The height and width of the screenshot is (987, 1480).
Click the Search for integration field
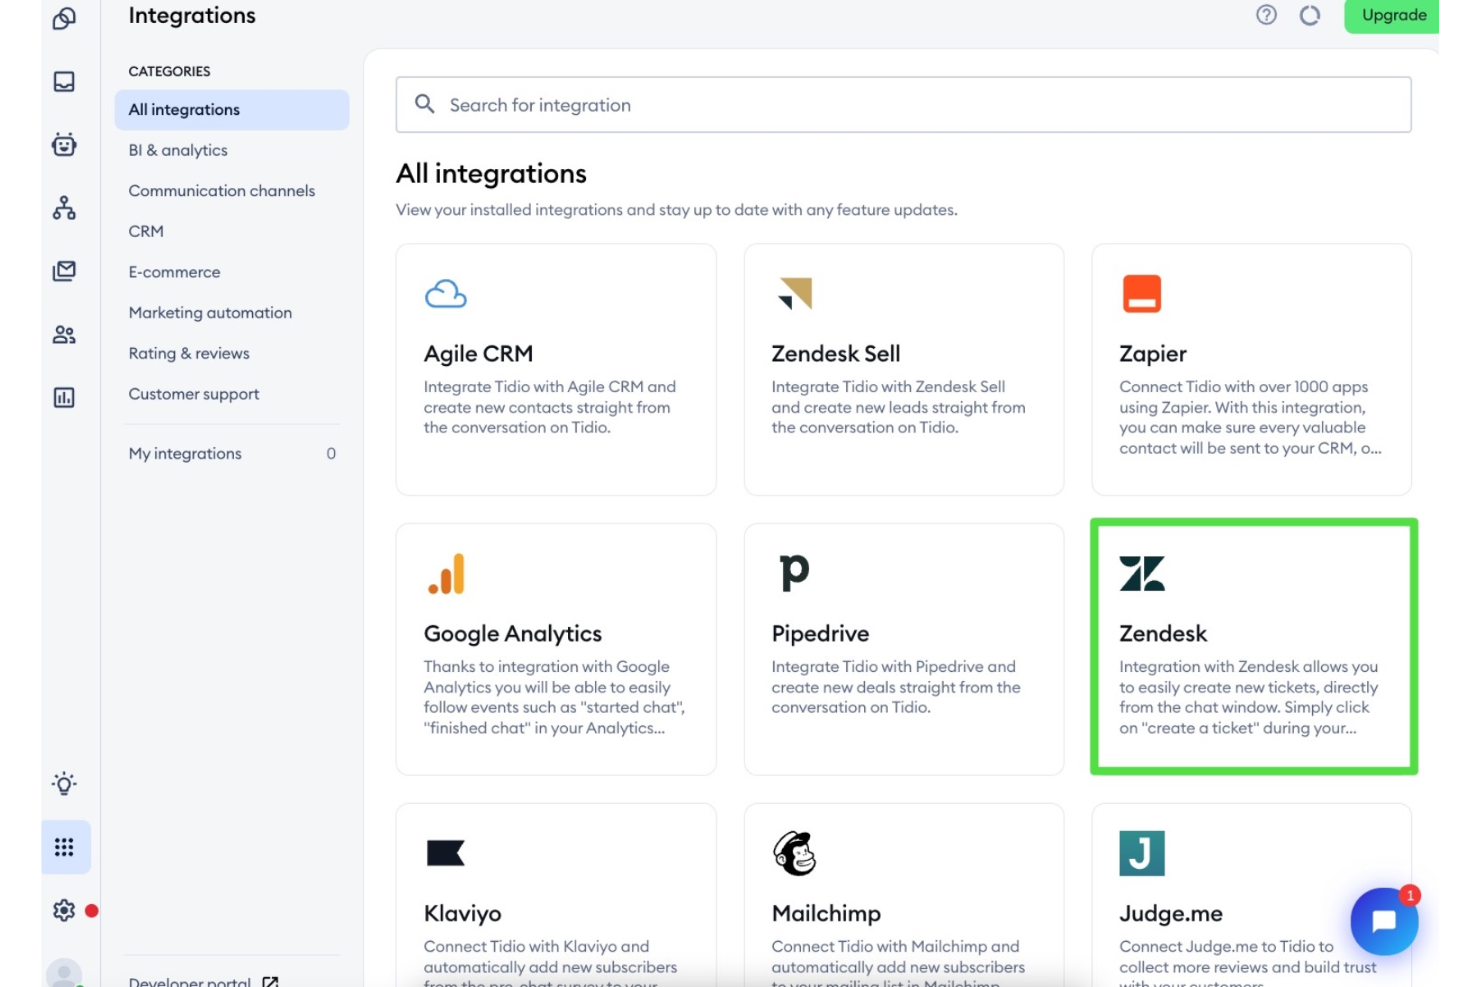(903, 105)
